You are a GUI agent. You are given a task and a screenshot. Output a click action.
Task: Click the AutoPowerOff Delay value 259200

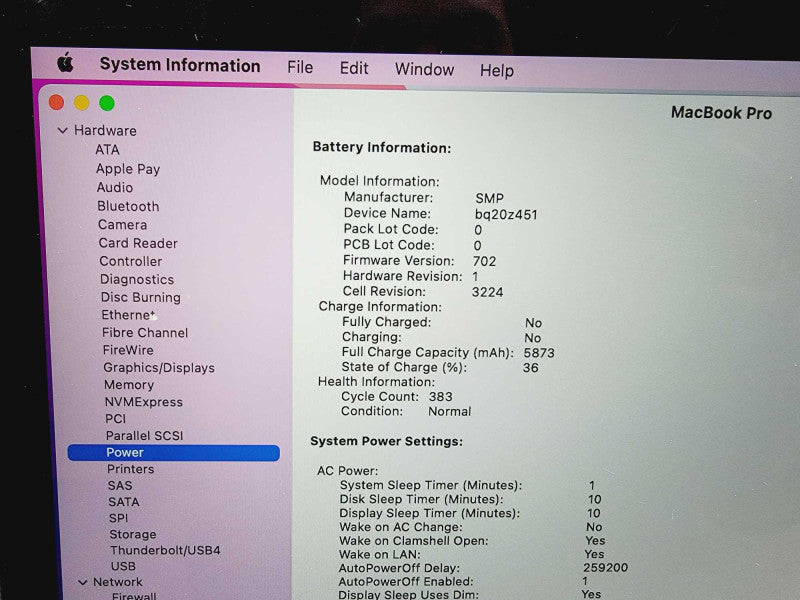606,567
